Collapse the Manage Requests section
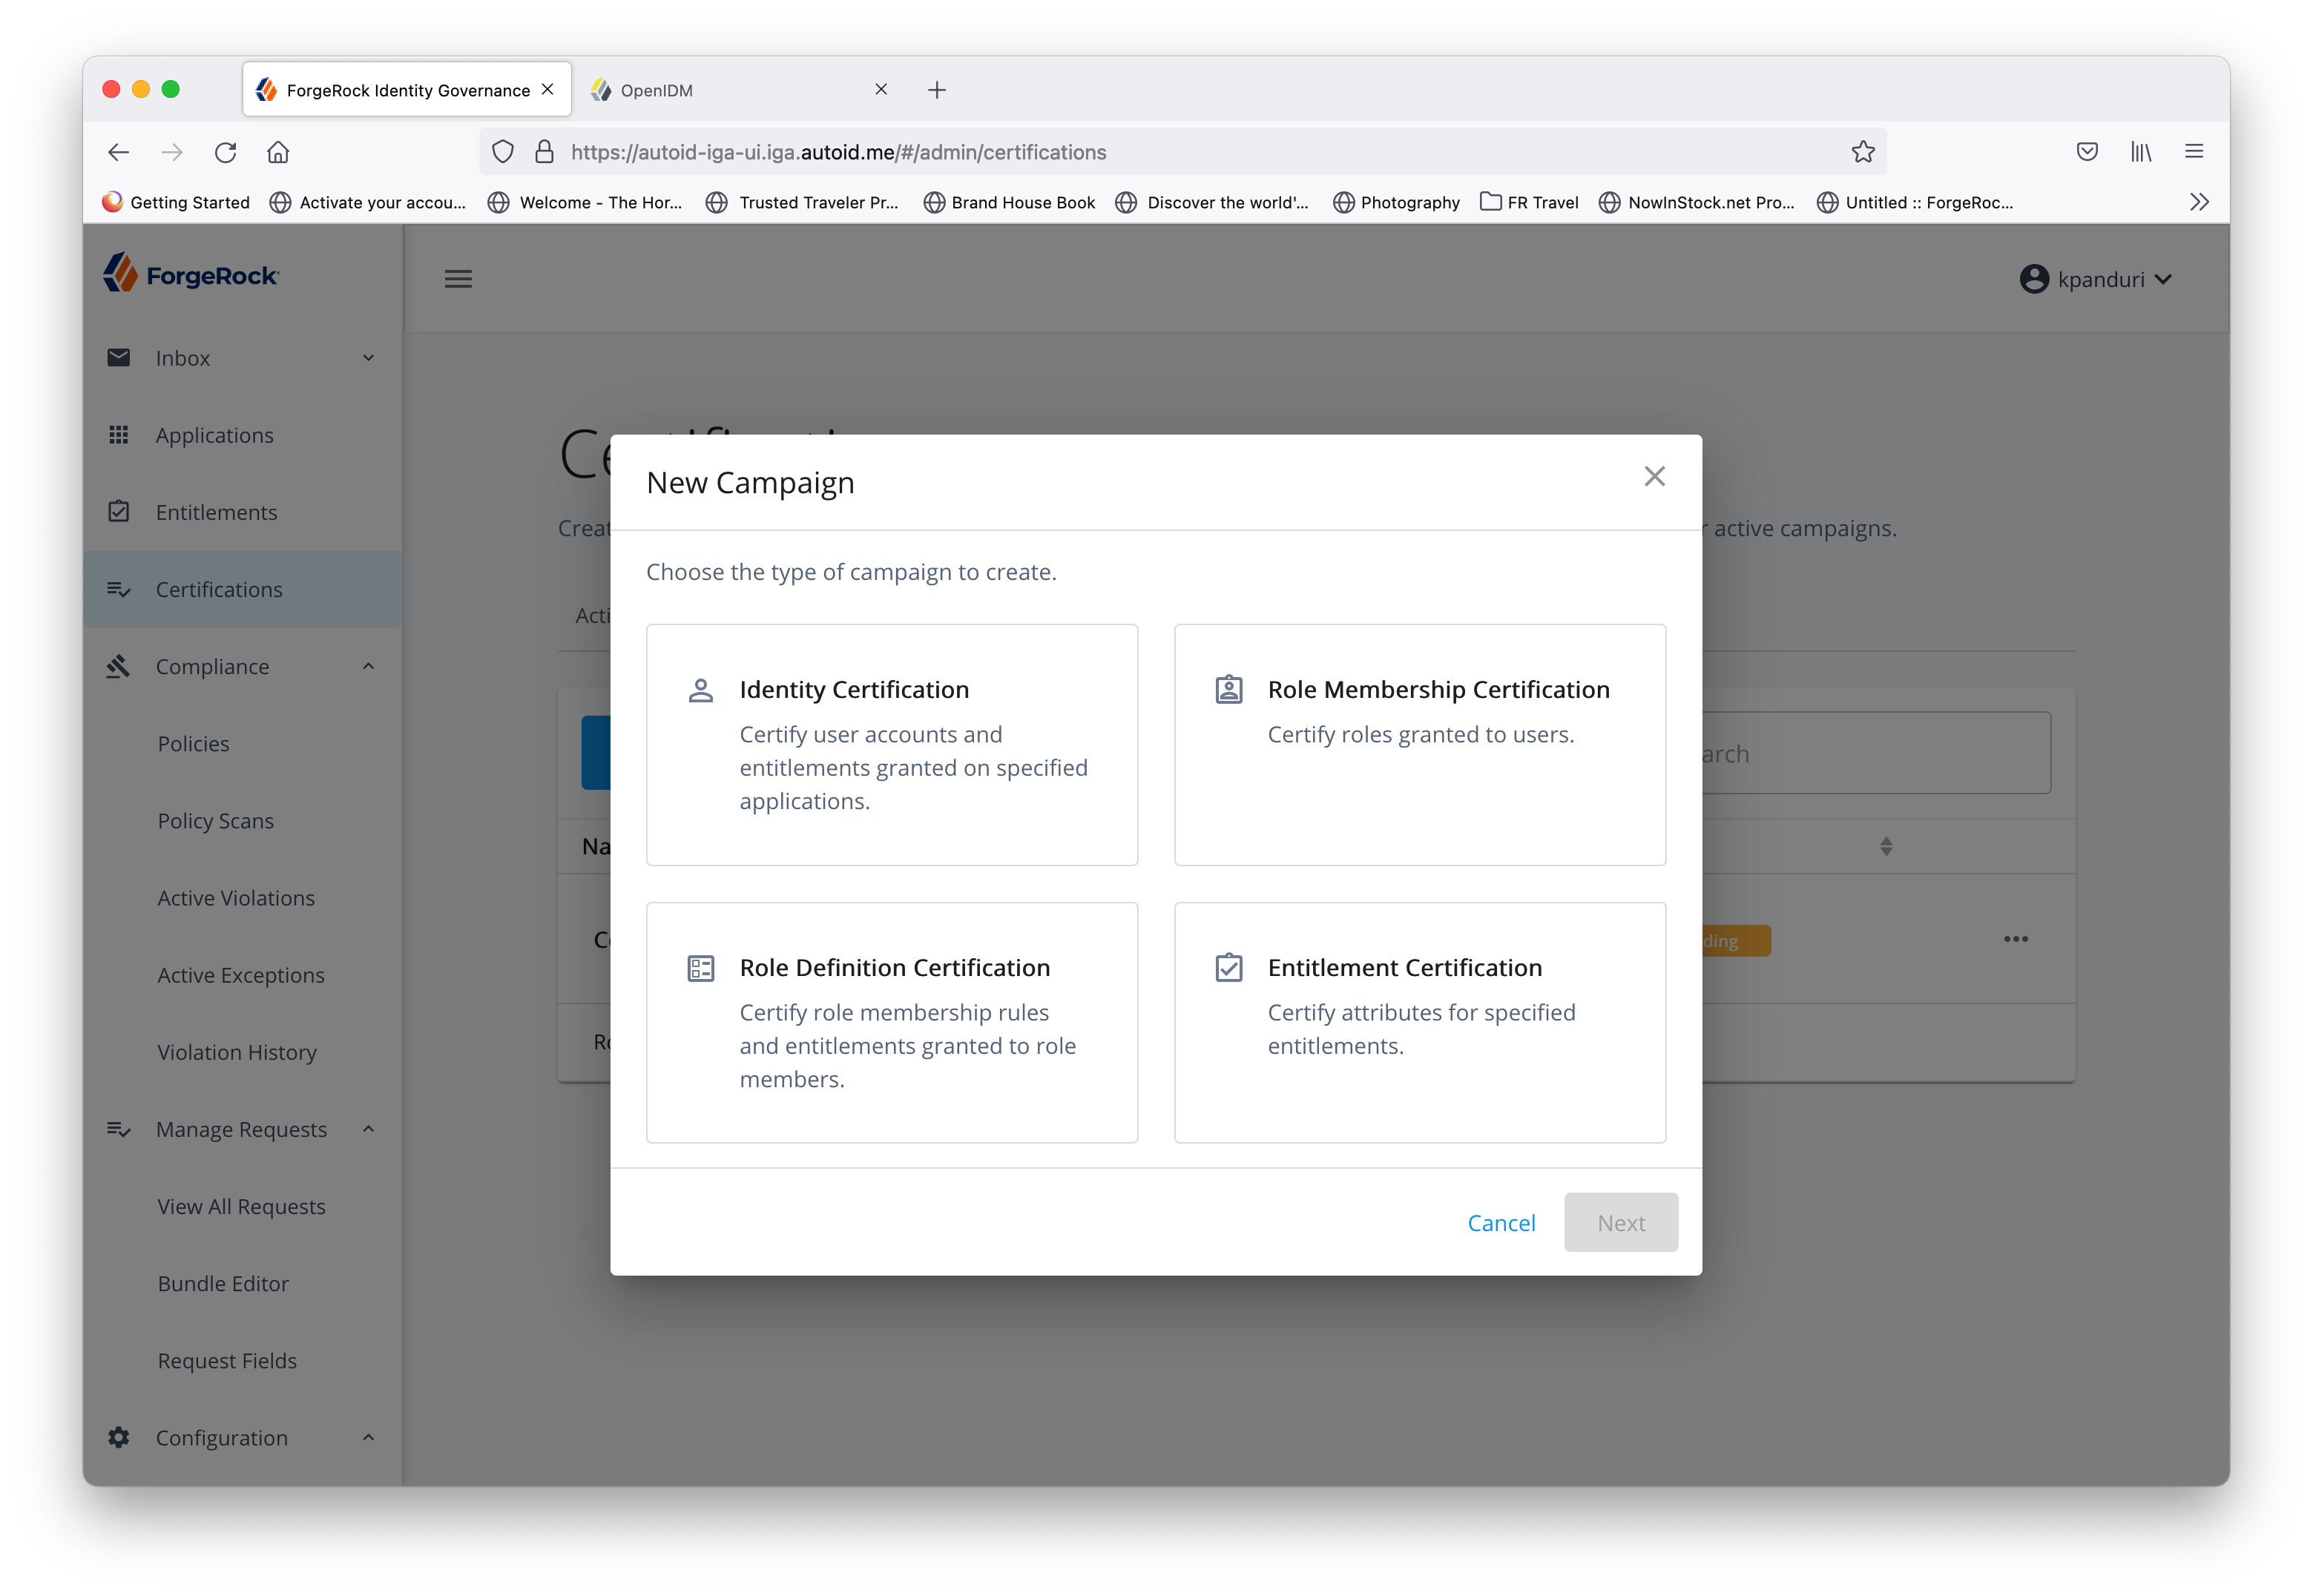 368,1129
